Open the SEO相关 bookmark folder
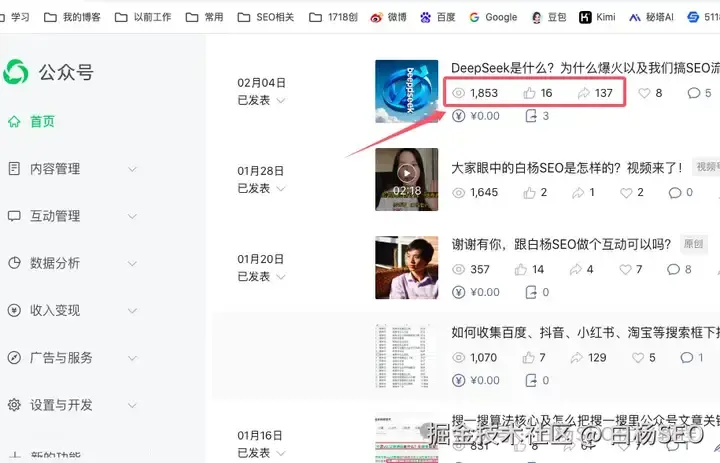Screen dimensions: 720x463 tap(265, 17)
